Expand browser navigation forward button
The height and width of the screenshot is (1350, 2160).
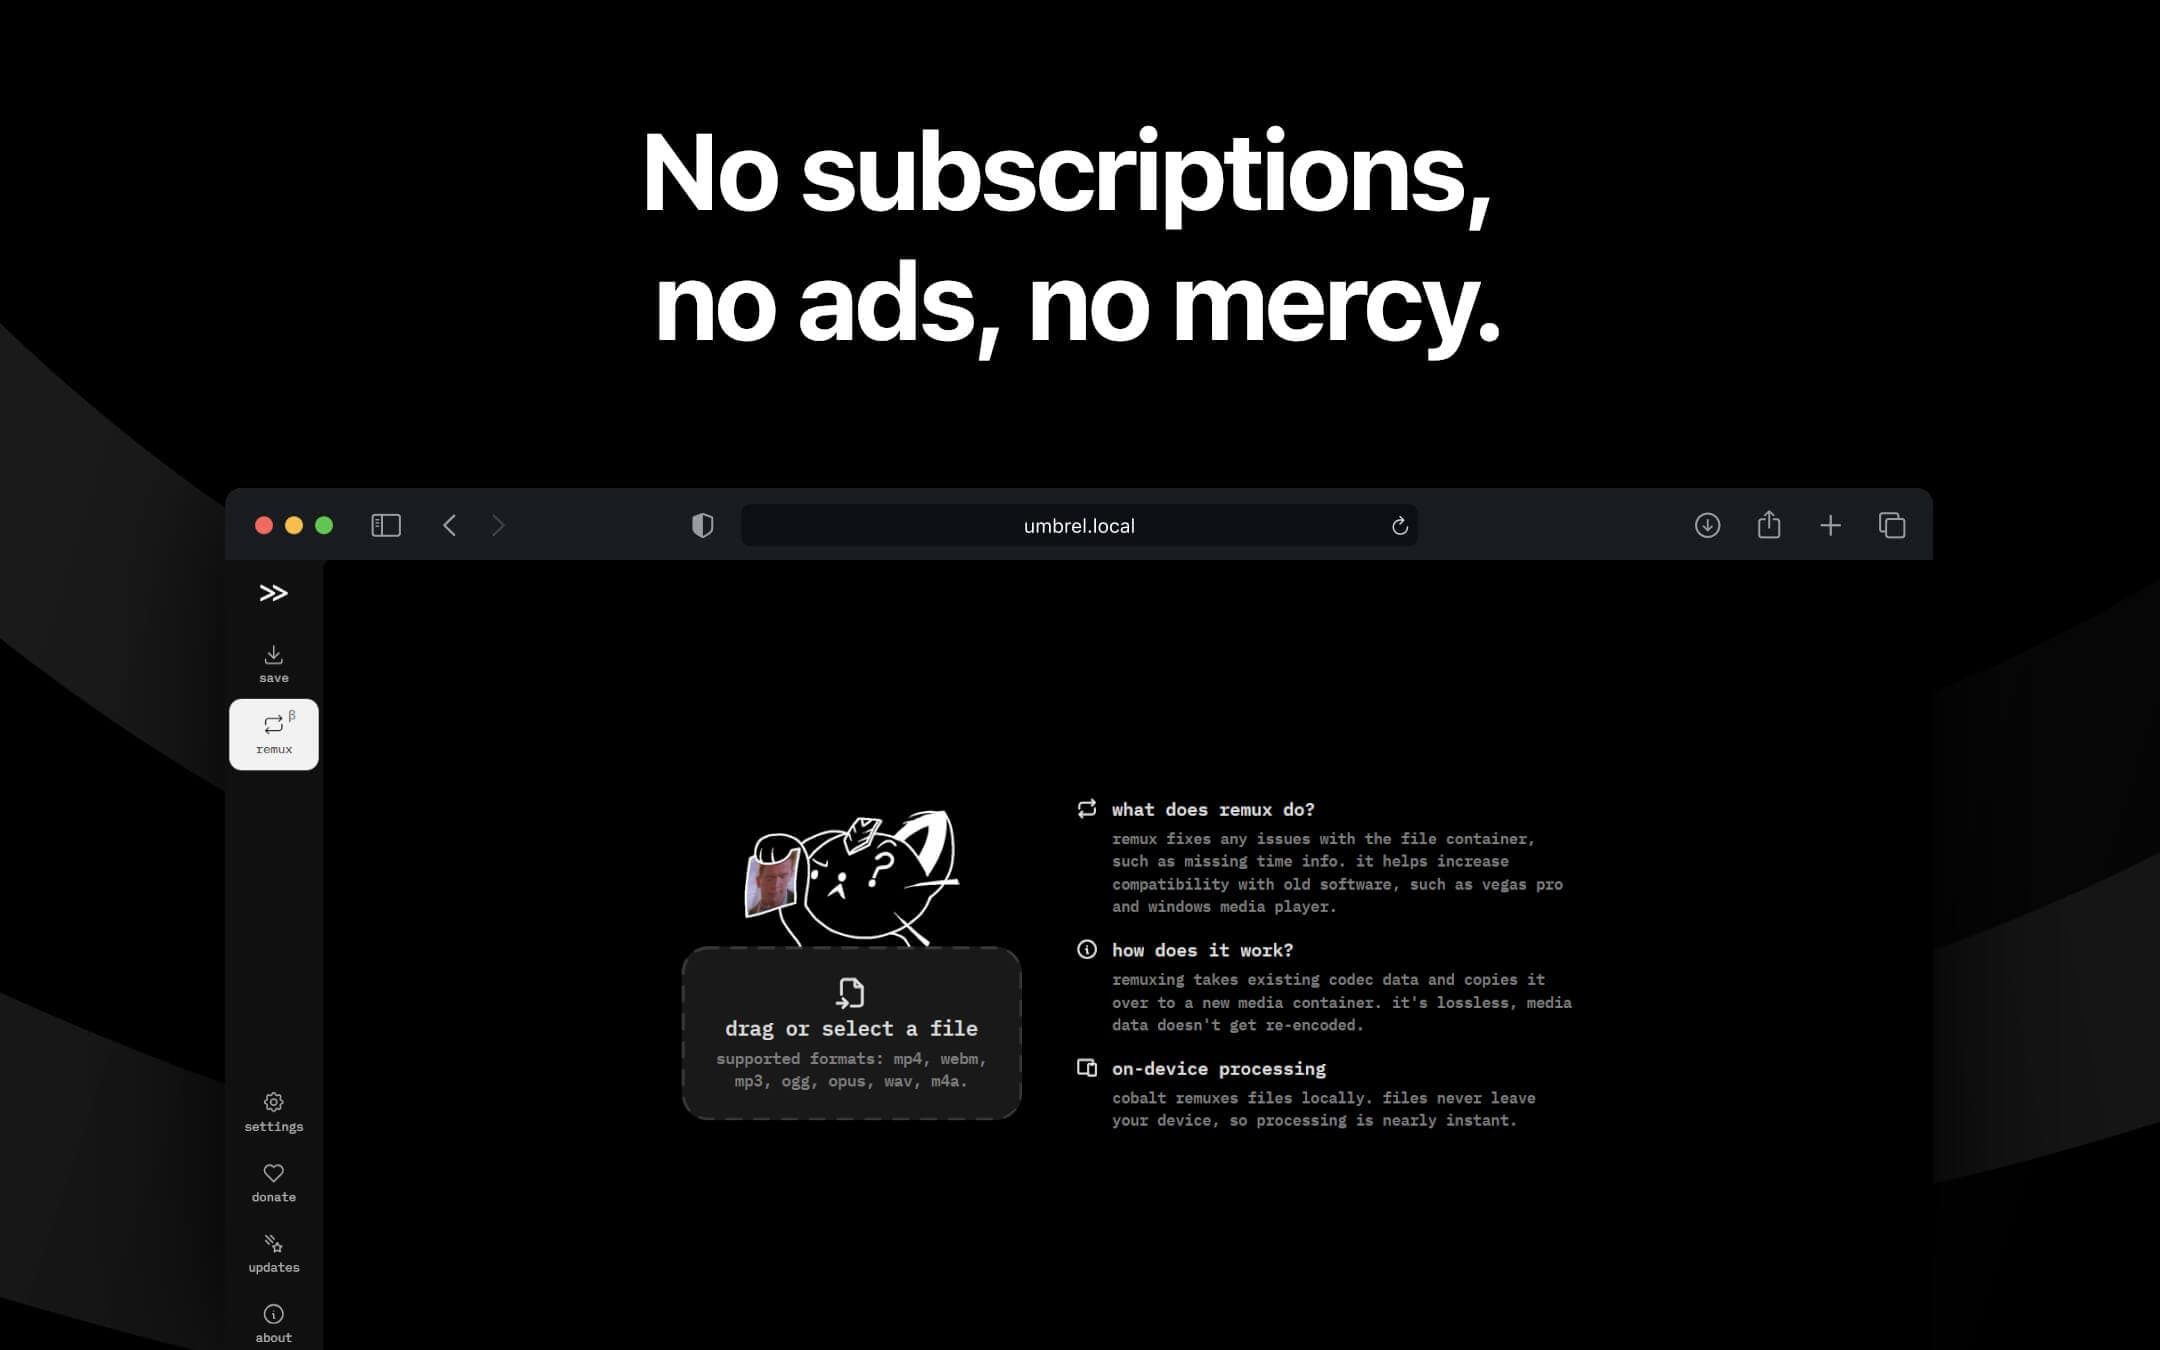pos(499,524)
